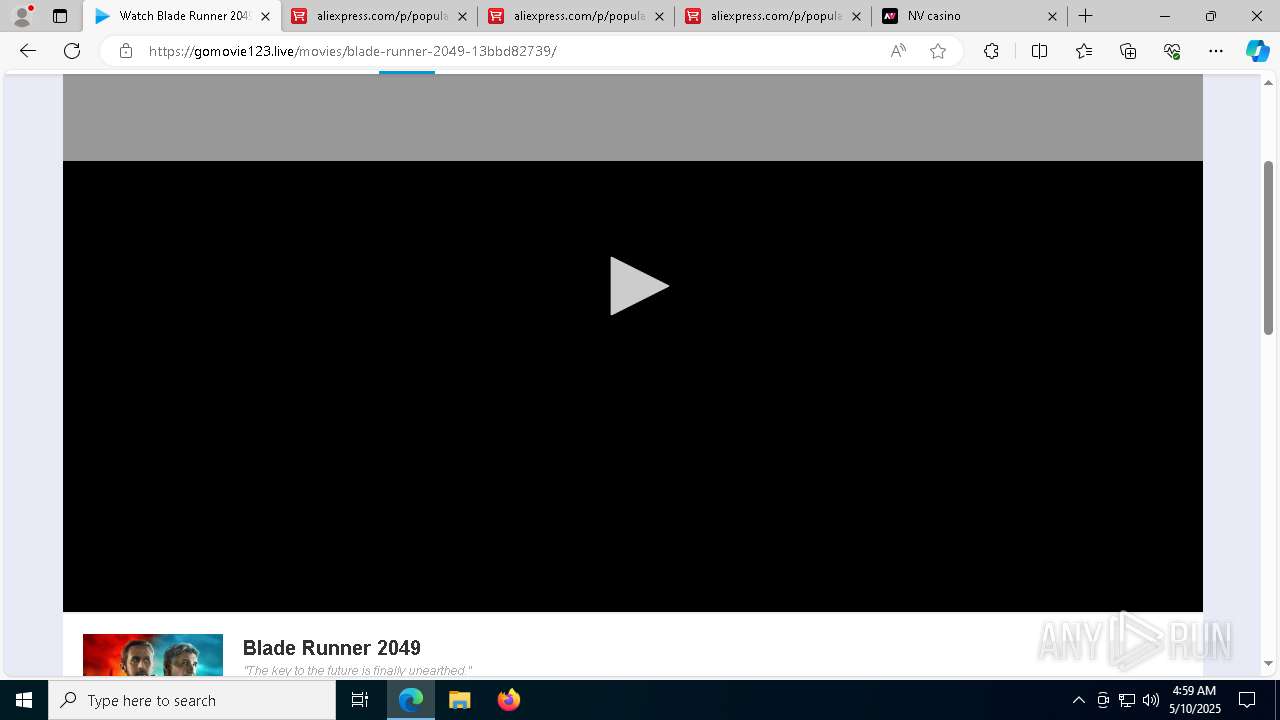Close the first aliexpress tab
The height and width of the screenshot is (720, 1280).
click(x=462, y=16)
